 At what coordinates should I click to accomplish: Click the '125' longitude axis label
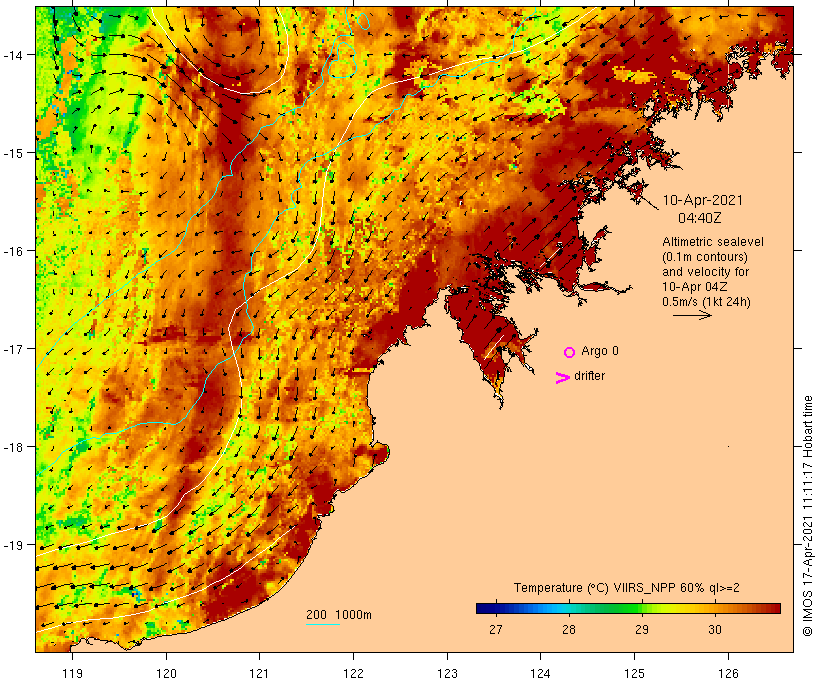(x=634, y=673)
